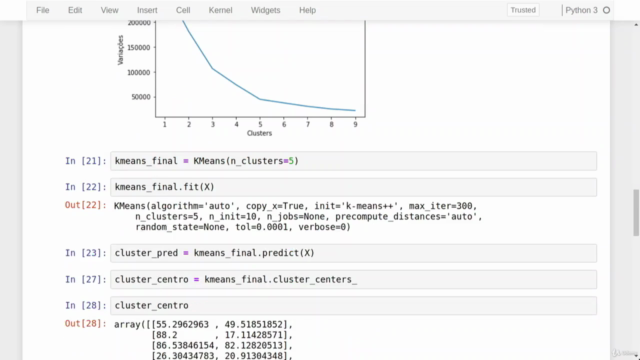Click the Trusted notebook button
This screenshot has width=640, height=360.
(x=523, y=10)
